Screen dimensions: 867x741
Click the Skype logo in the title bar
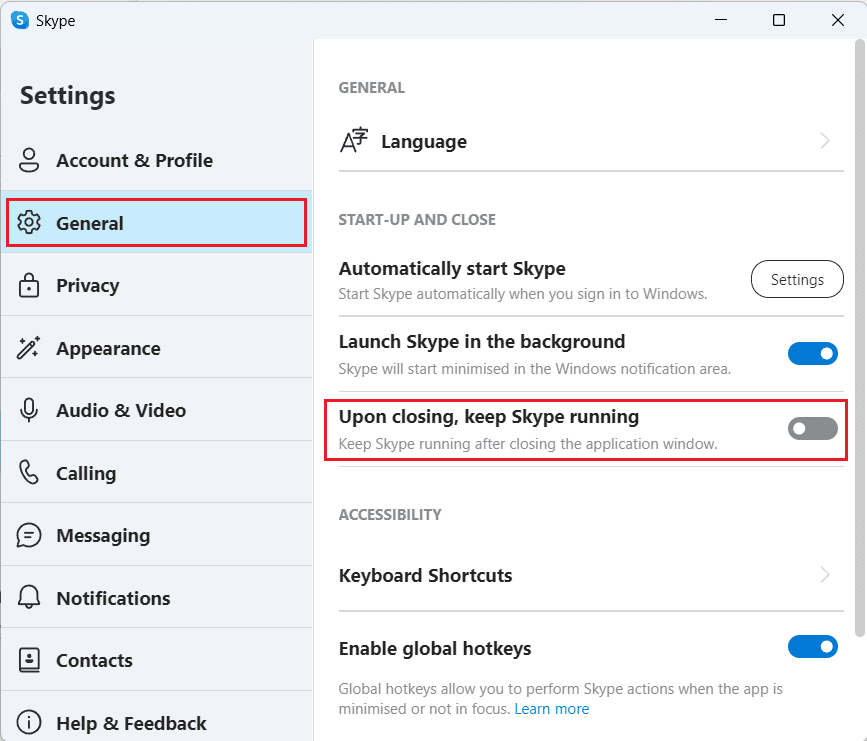[20, 20]
